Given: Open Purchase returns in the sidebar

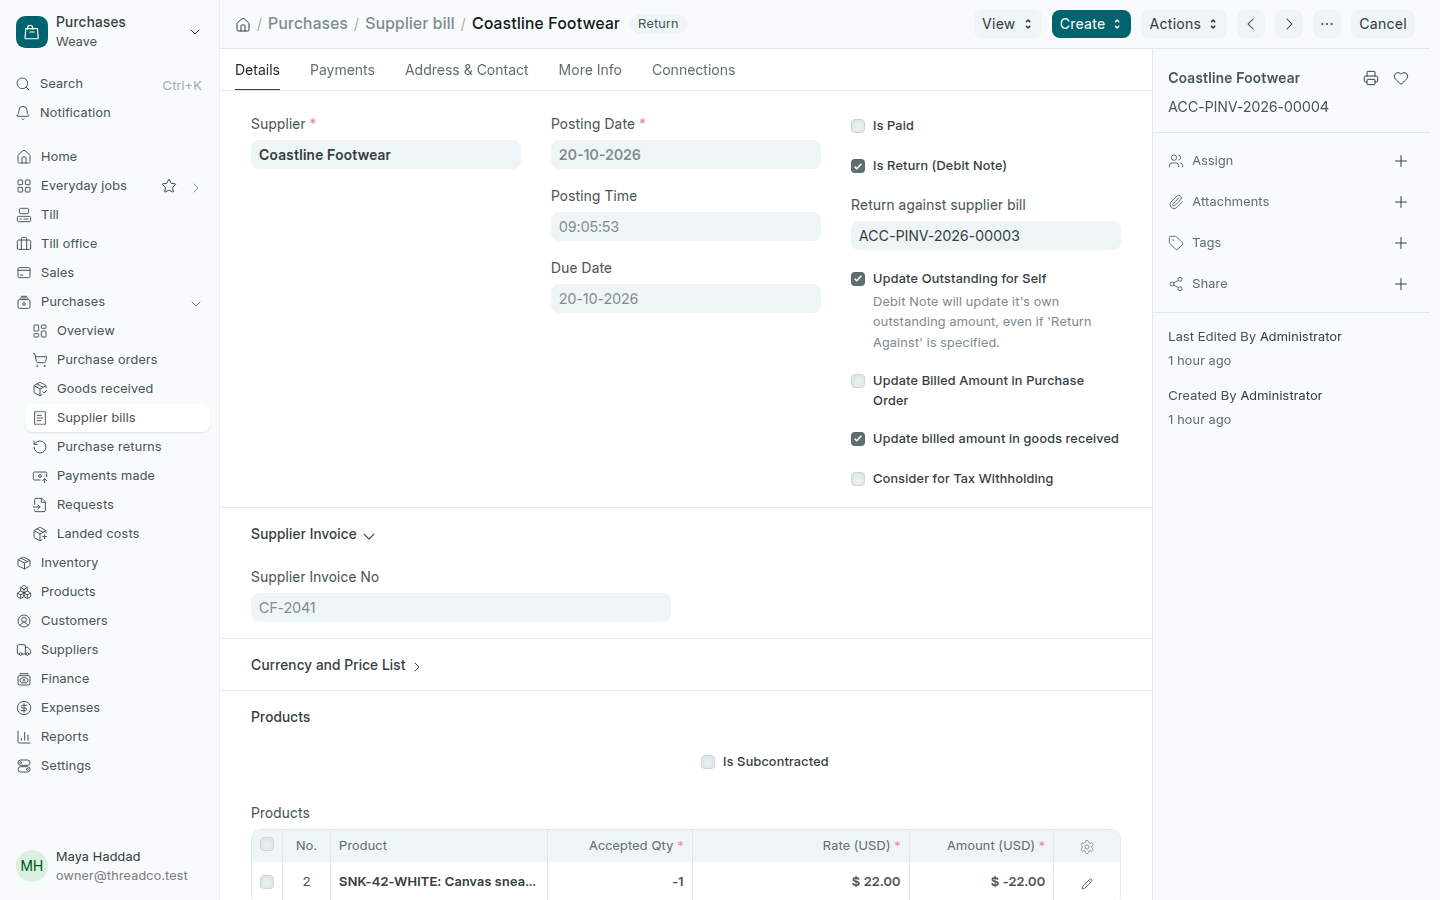Looking at the screenshot, I should [x=109, y=447].
